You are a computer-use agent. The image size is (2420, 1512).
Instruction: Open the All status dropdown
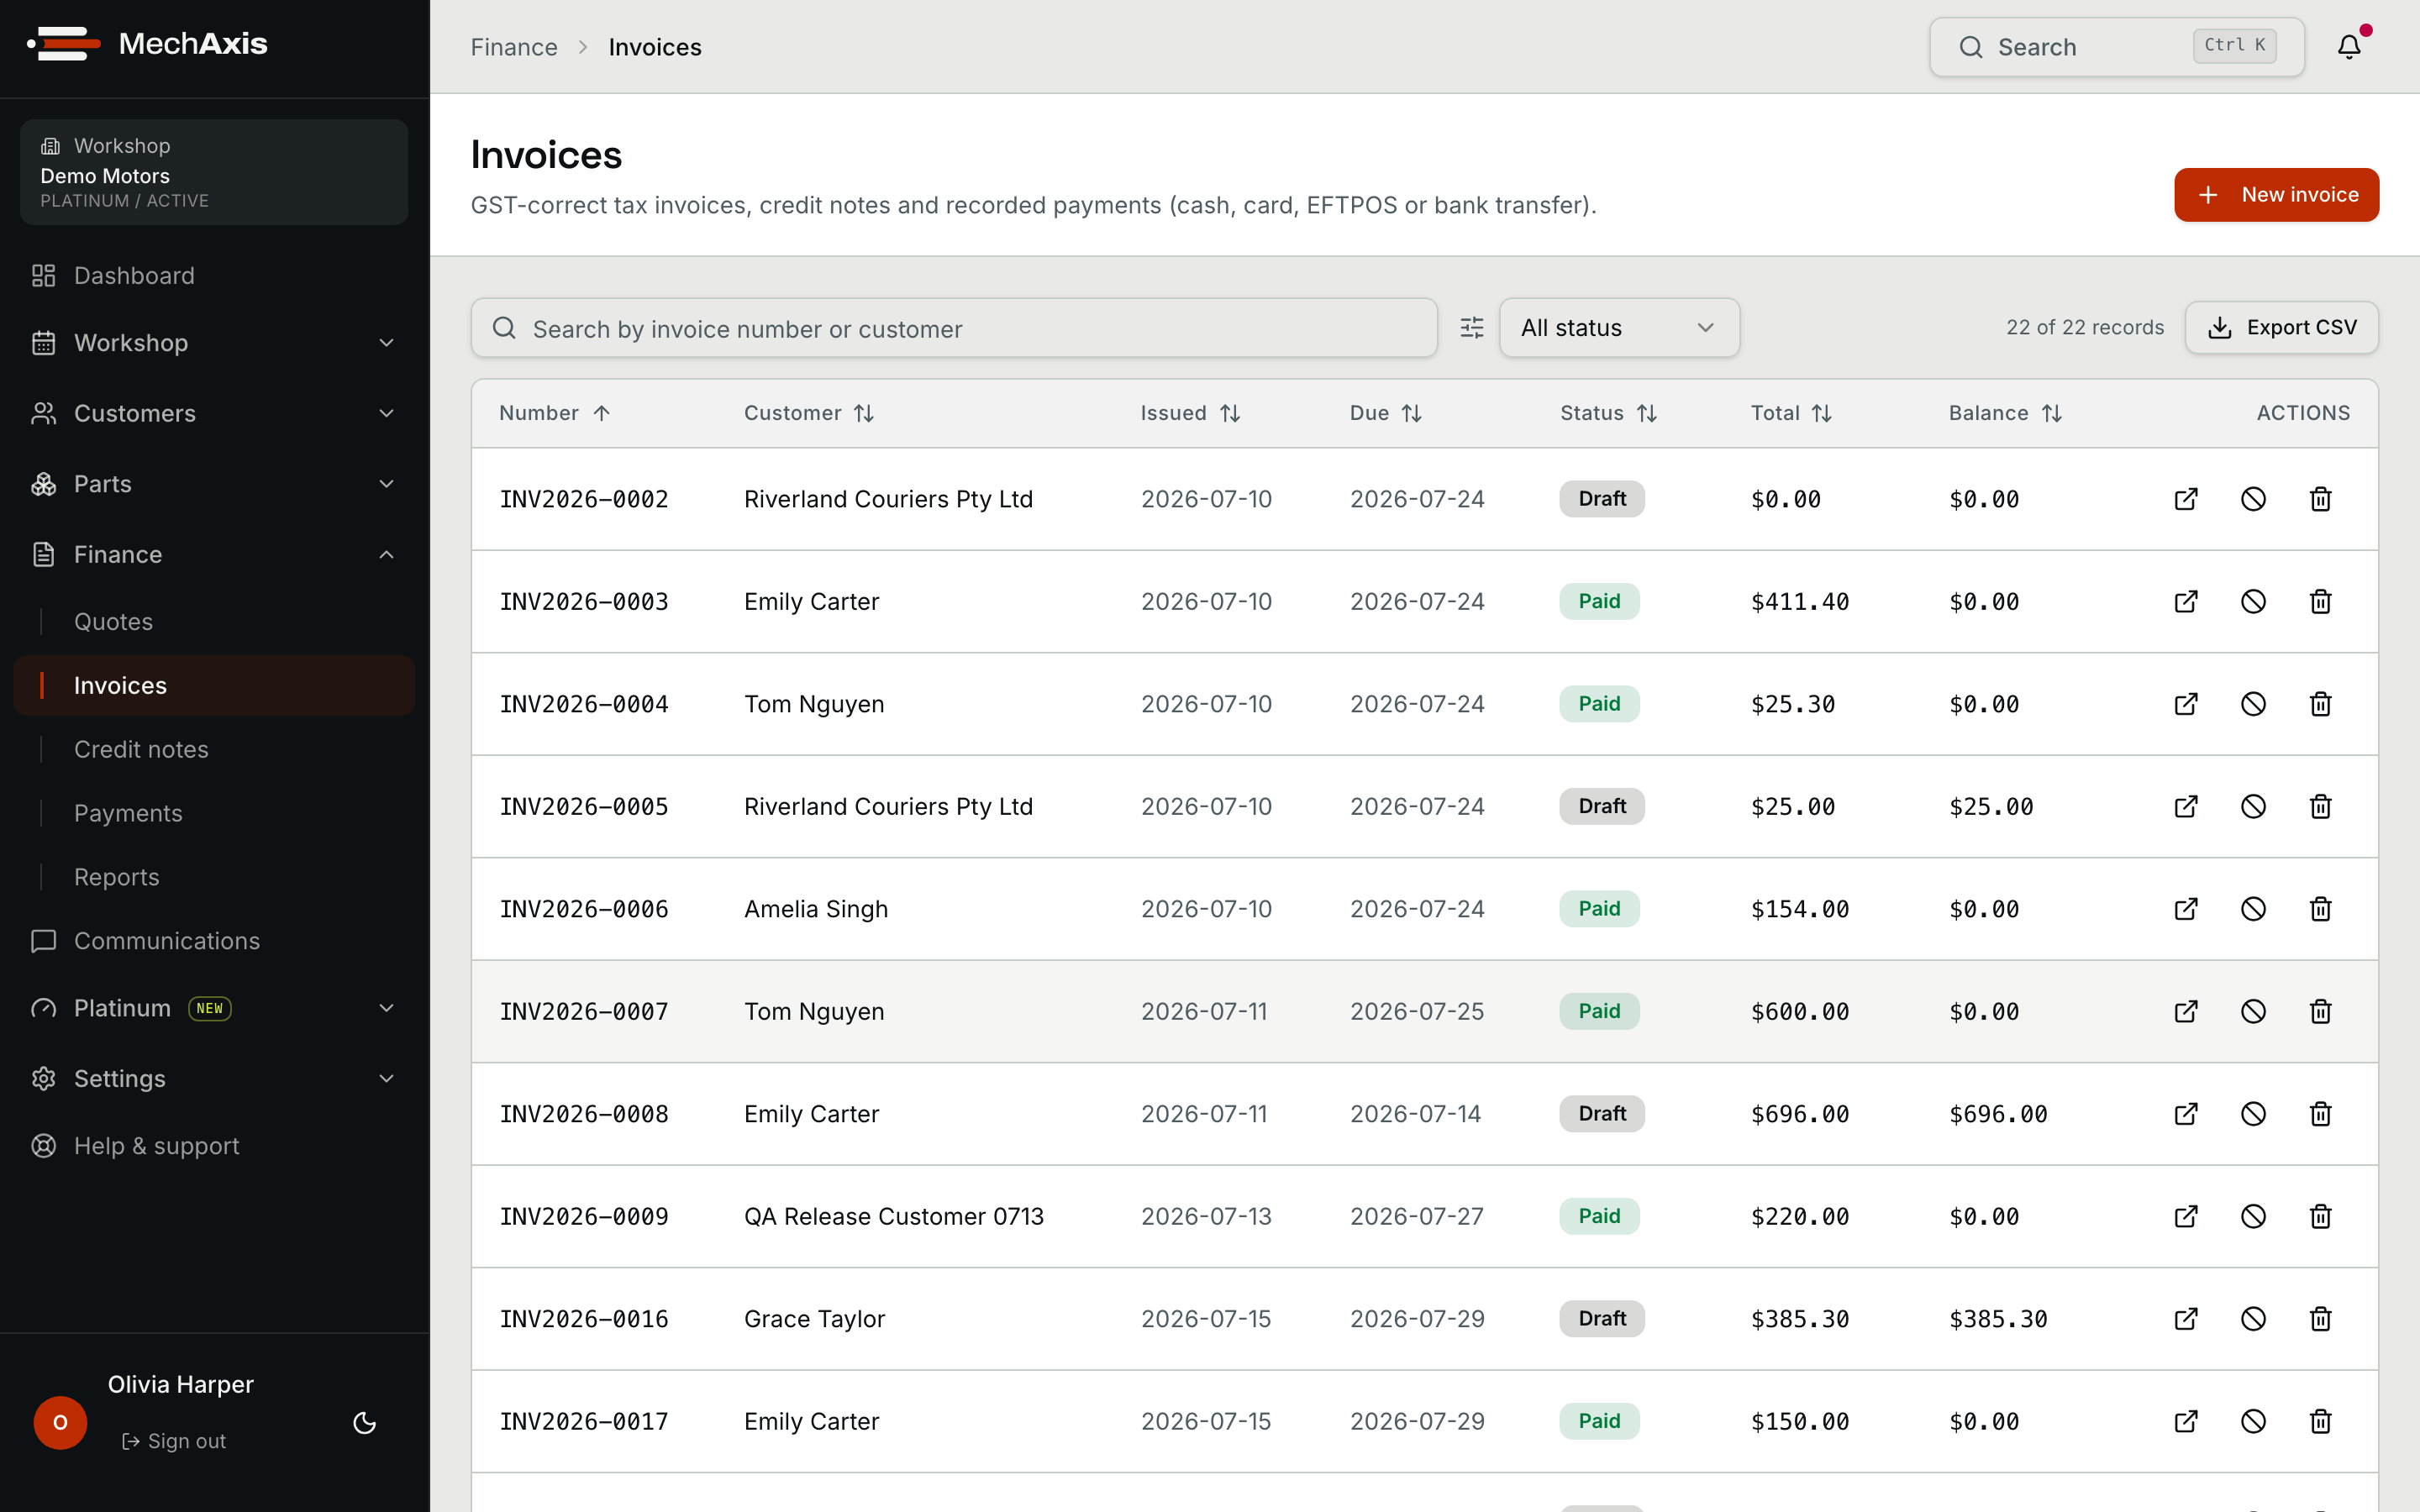pyautogui.click(x=1619, y=328)
